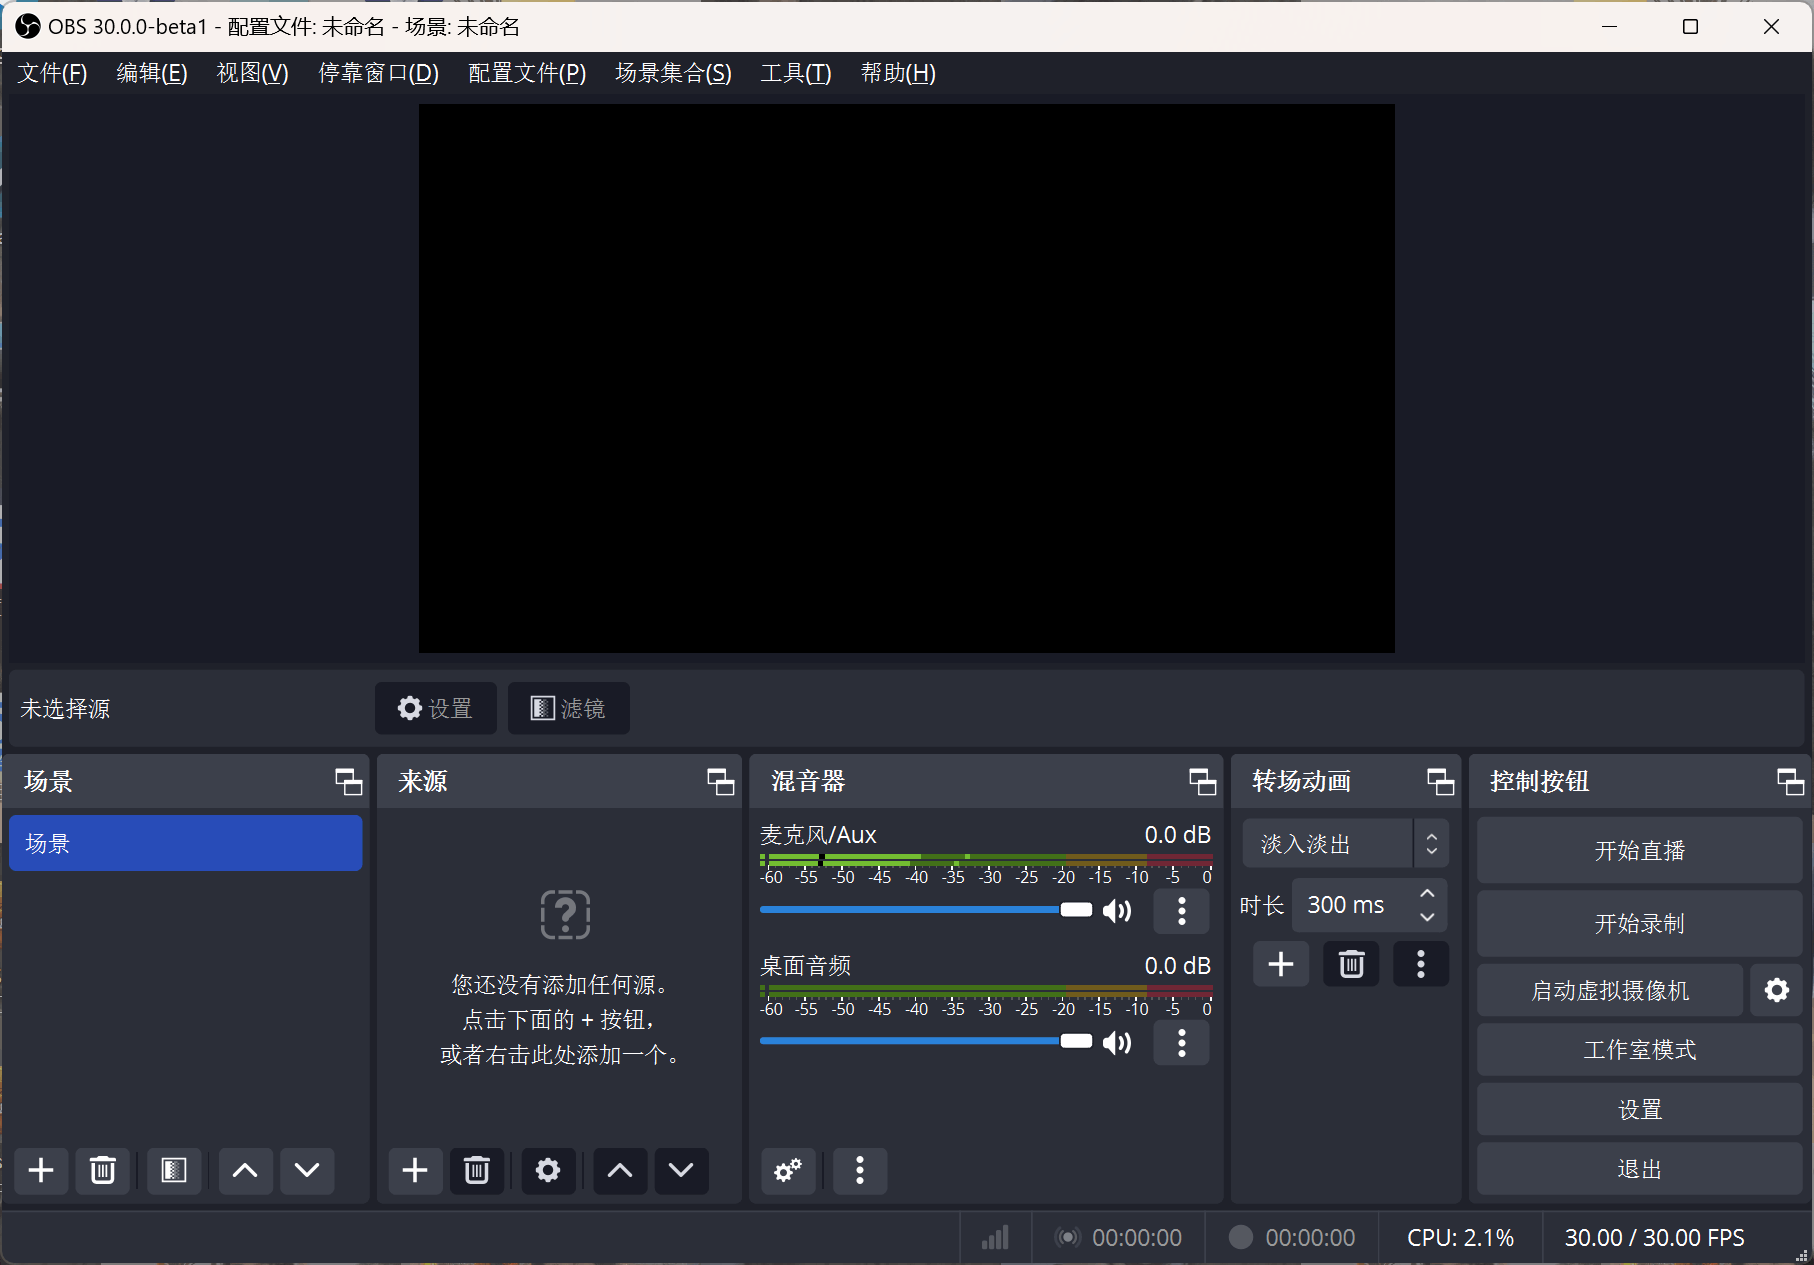Open the Profile (配置文件) menu
1814x1265 pixels.
527,73
